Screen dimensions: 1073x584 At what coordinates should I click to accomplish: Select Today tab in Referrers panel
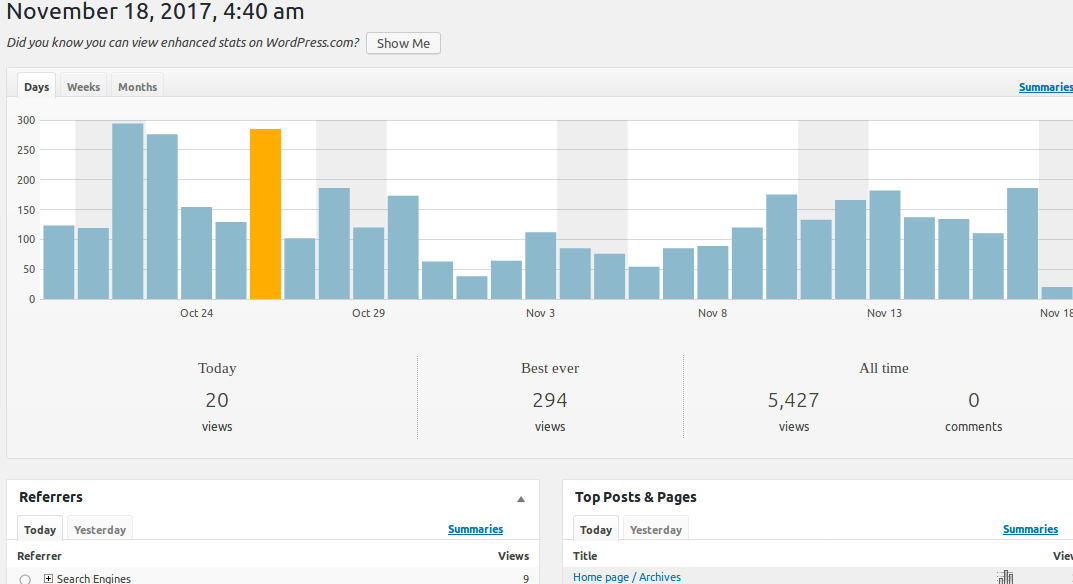click(39, 529)
